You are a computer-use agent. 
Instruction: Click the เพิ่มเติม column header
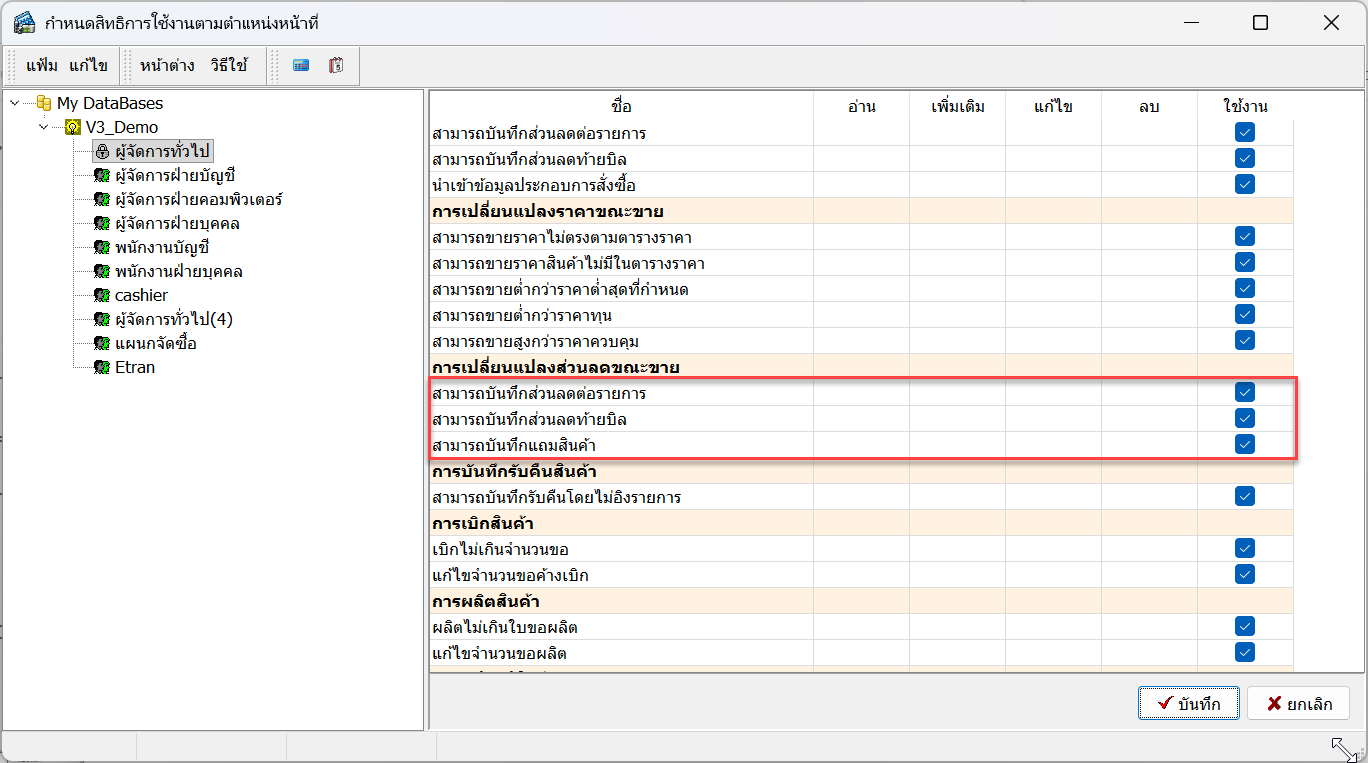click(x=958, y=106)
